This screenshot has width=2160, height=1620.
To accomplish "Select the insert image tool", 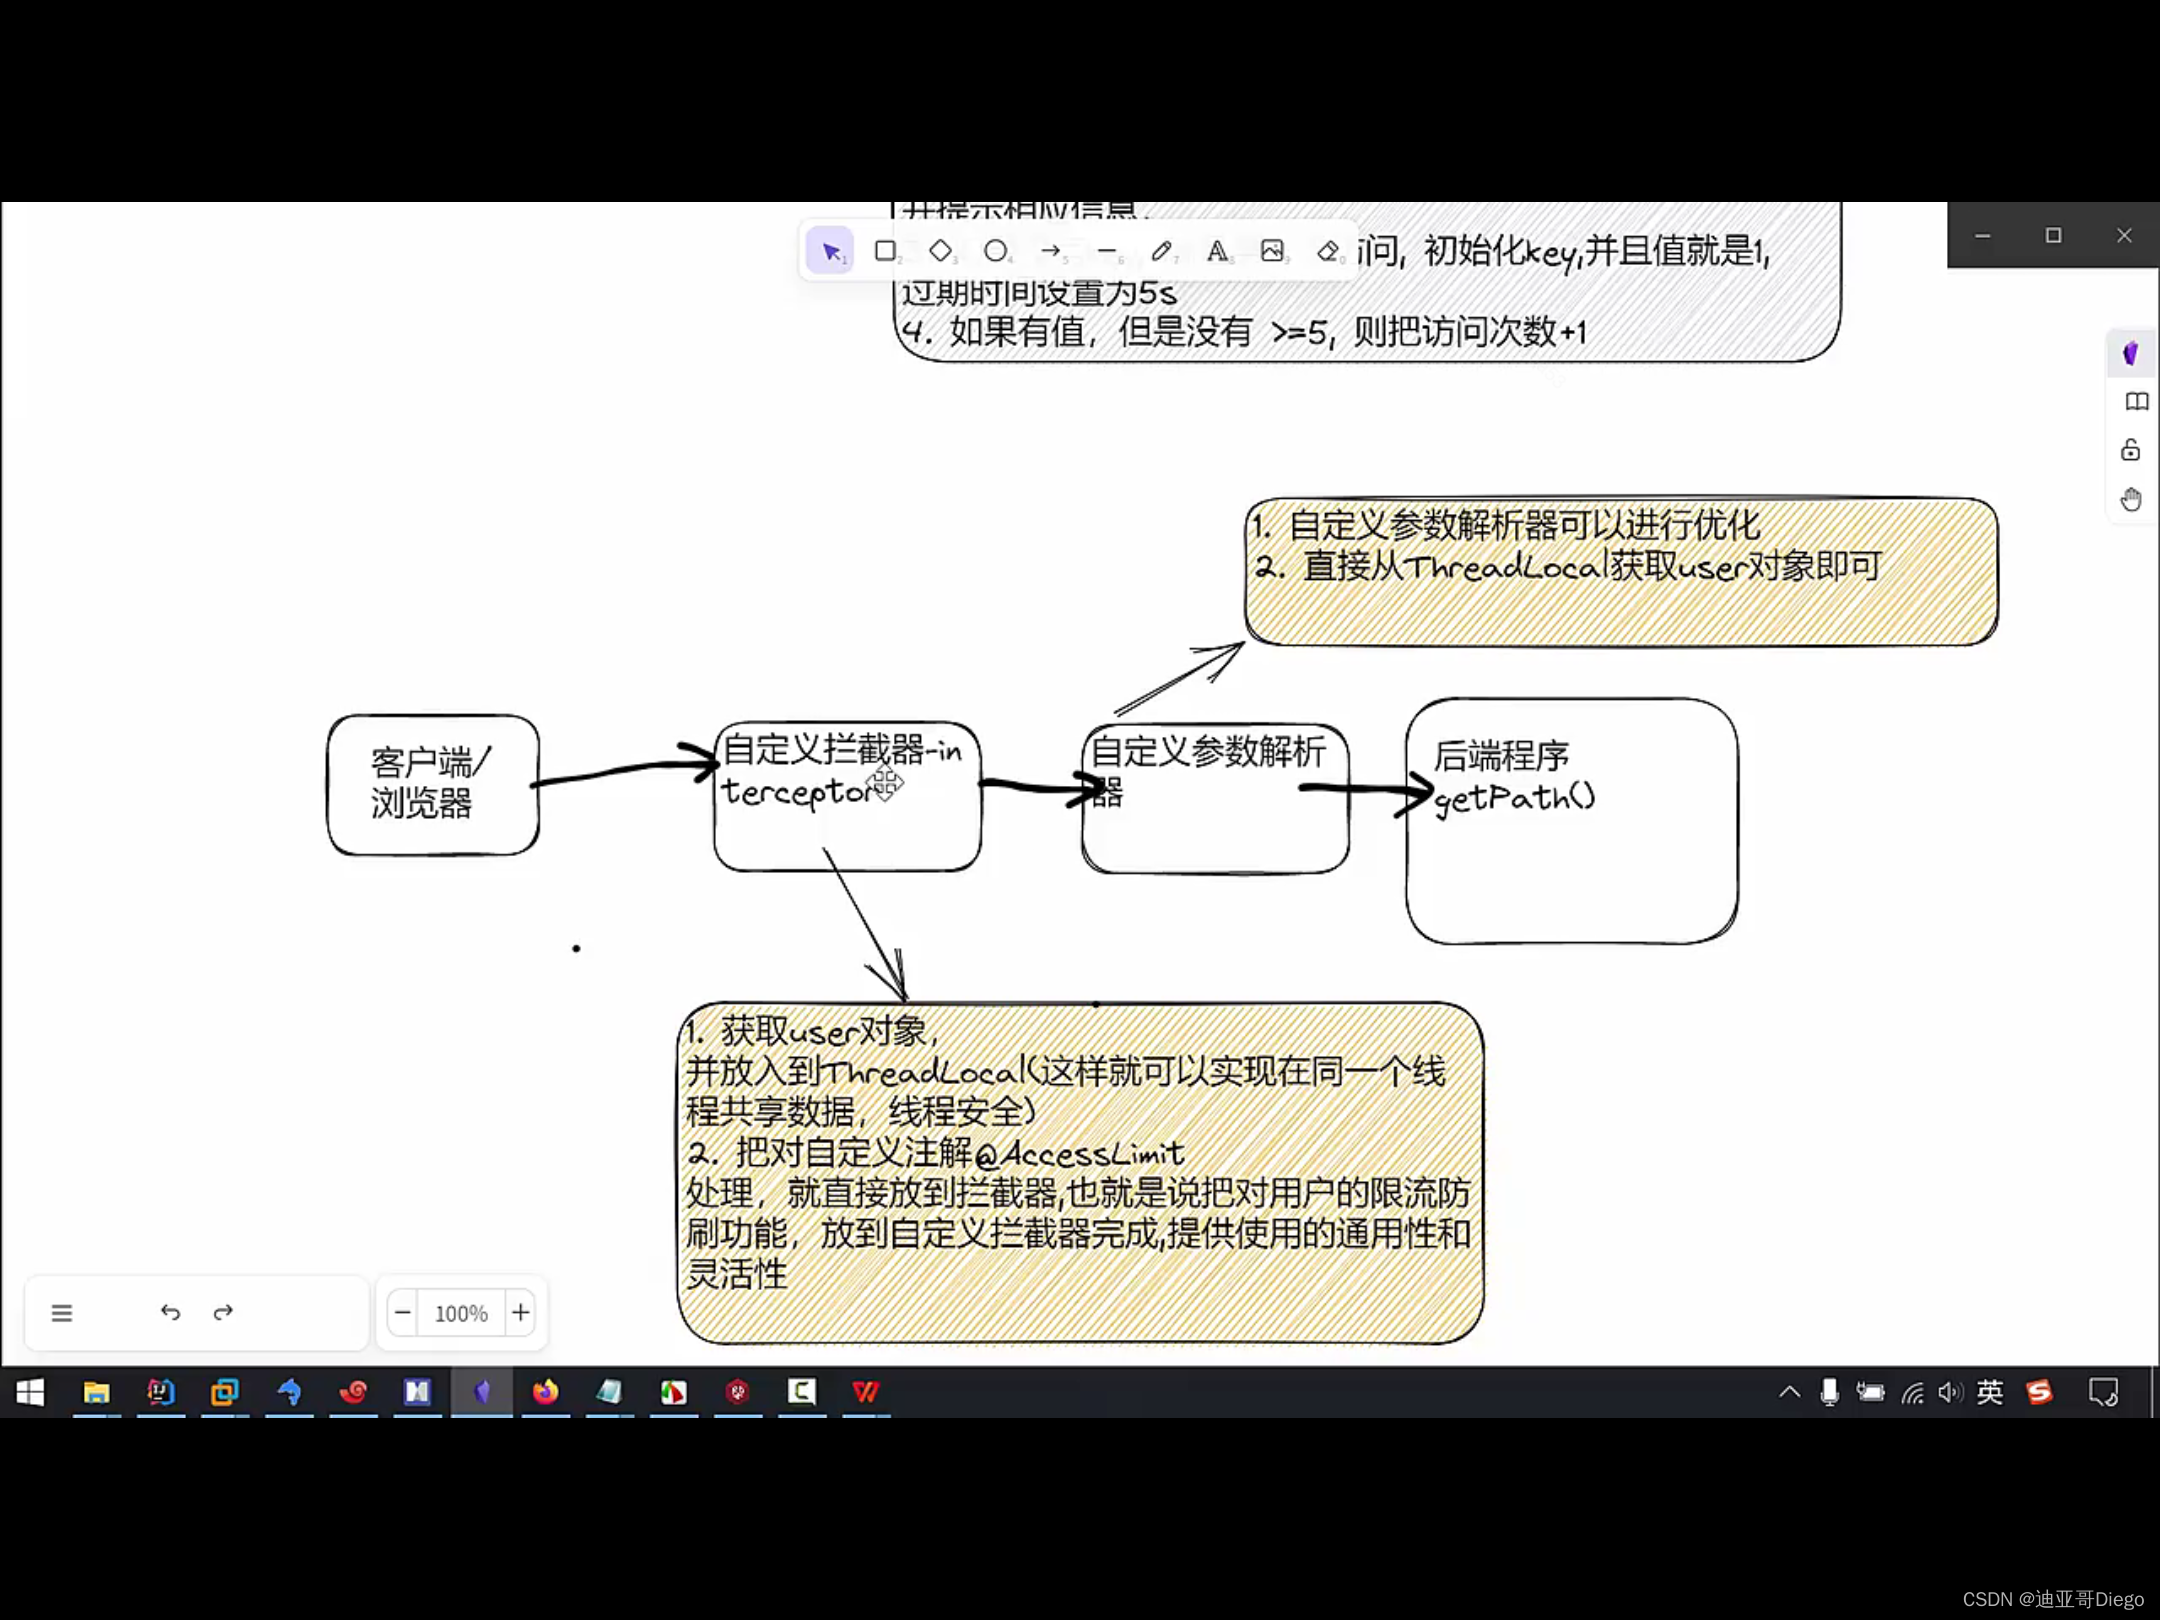I will coord(1272,251).
